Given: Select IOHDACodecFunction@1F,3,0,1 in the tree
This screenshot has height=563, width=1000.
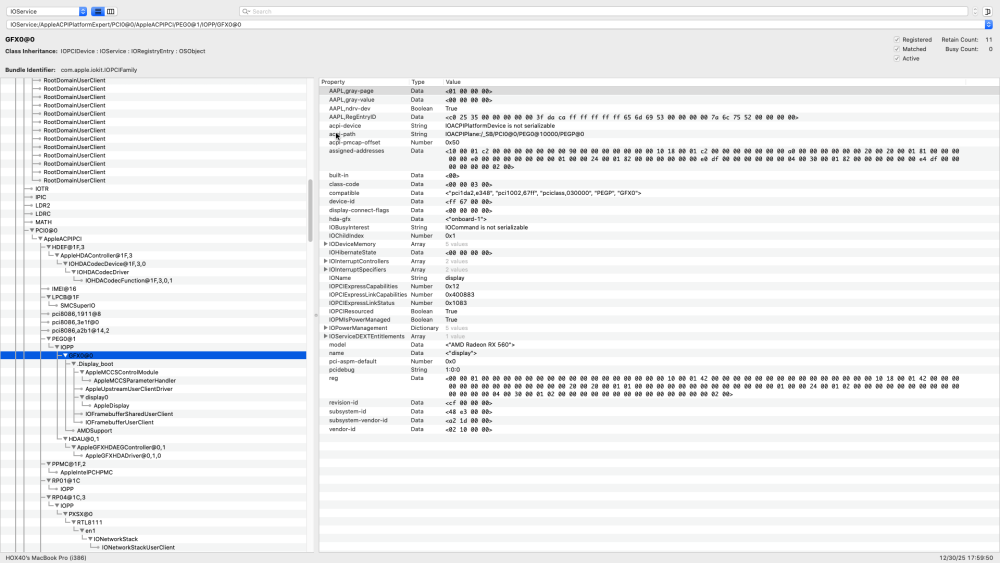Looking at the screenshot, I should 129,281.
